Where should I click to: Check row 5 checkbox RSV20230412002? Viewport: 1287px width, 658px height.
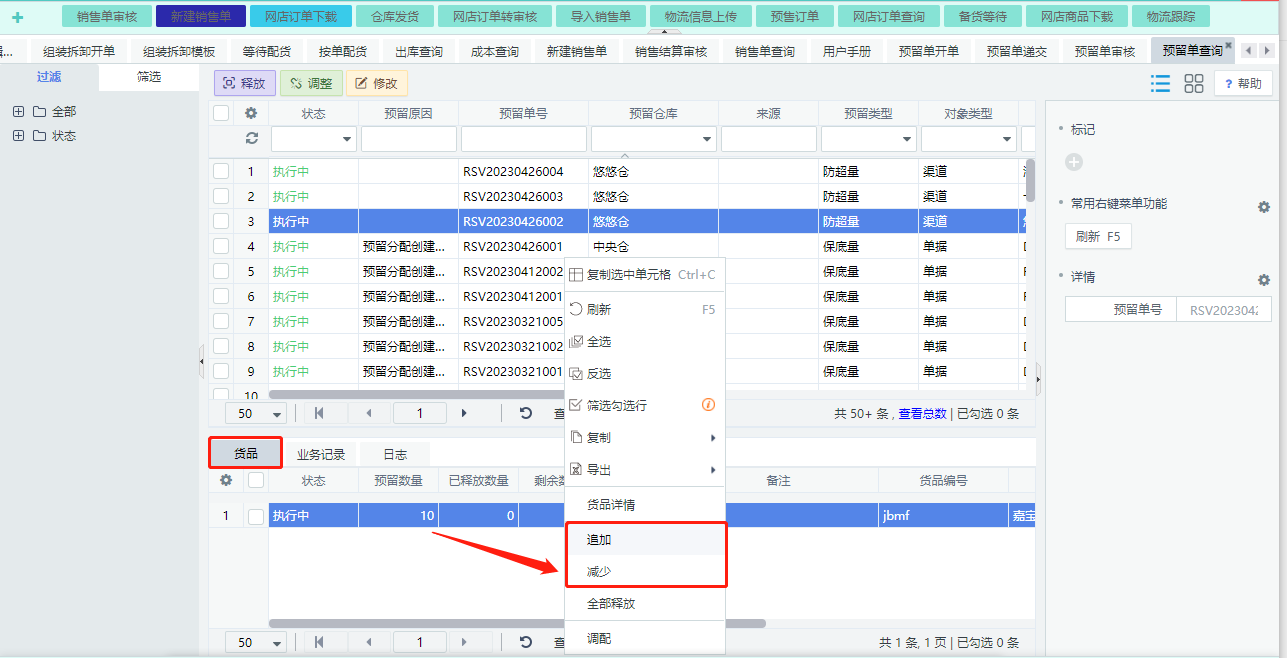[x=221, y=271]
